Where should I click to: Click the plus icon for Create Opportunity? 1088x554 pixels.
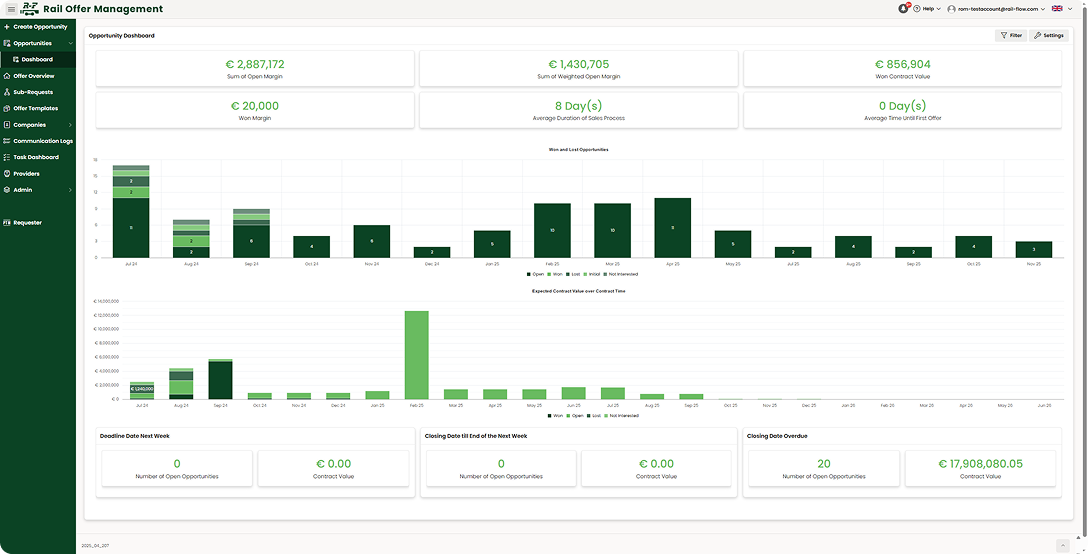point(7,27)
